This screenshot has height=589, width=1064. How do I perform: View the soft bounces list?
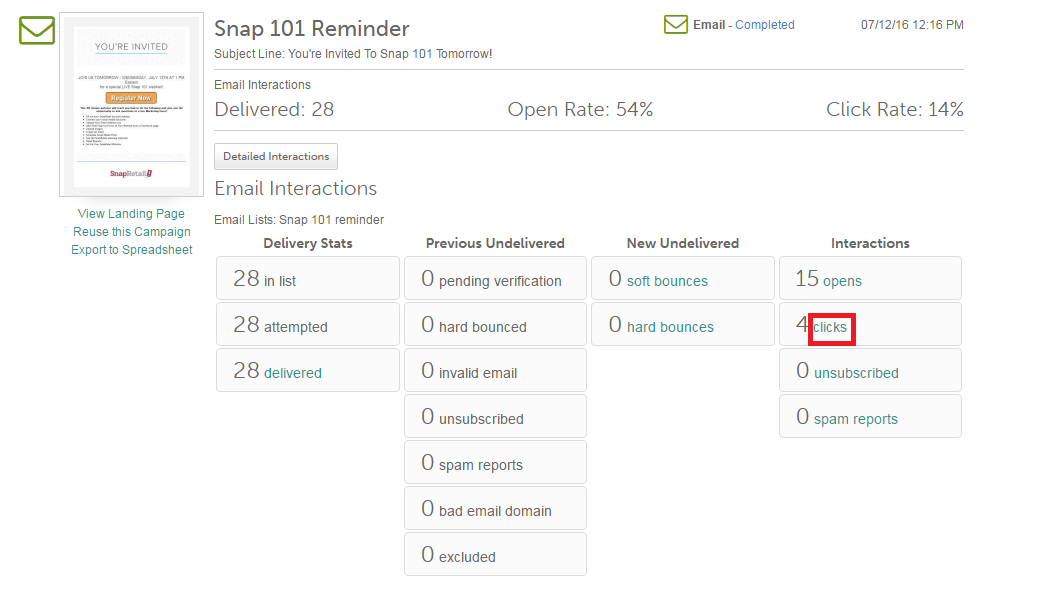pos(667,281)
